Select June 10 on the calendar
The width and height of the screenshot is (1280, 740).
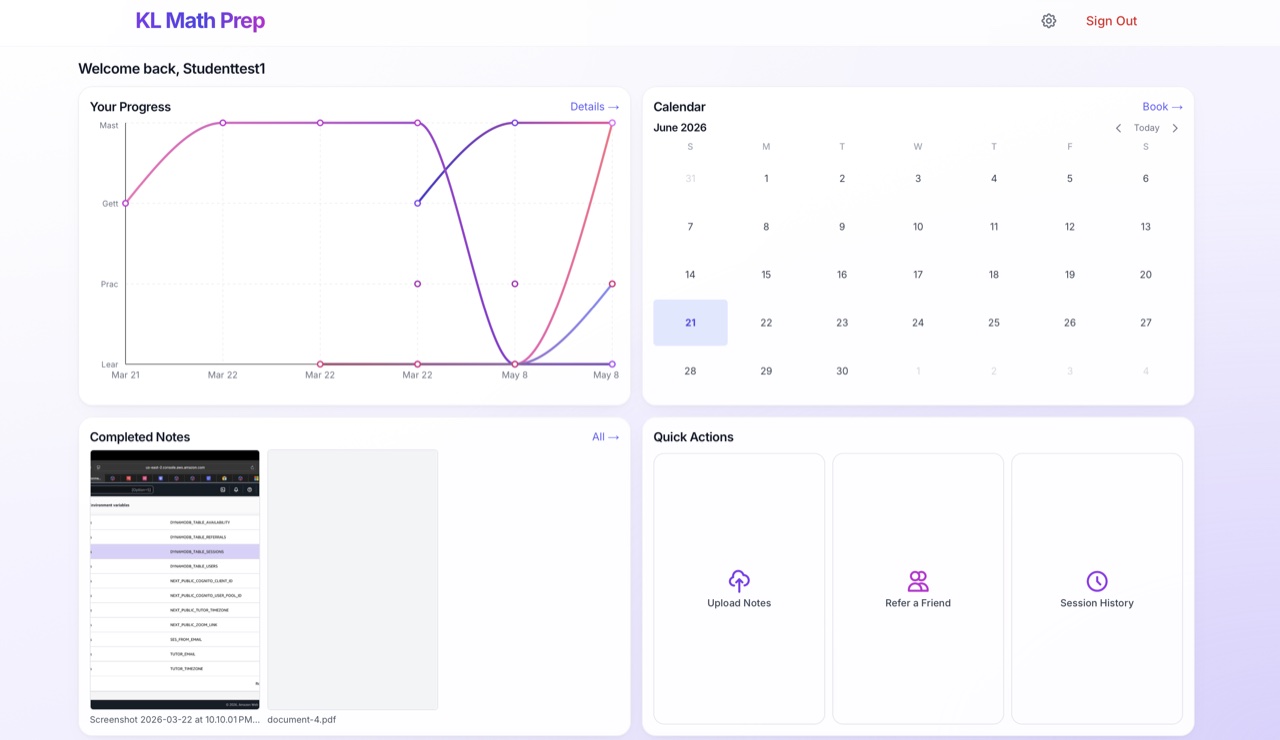pyautogui.click(x=918, y=227)
